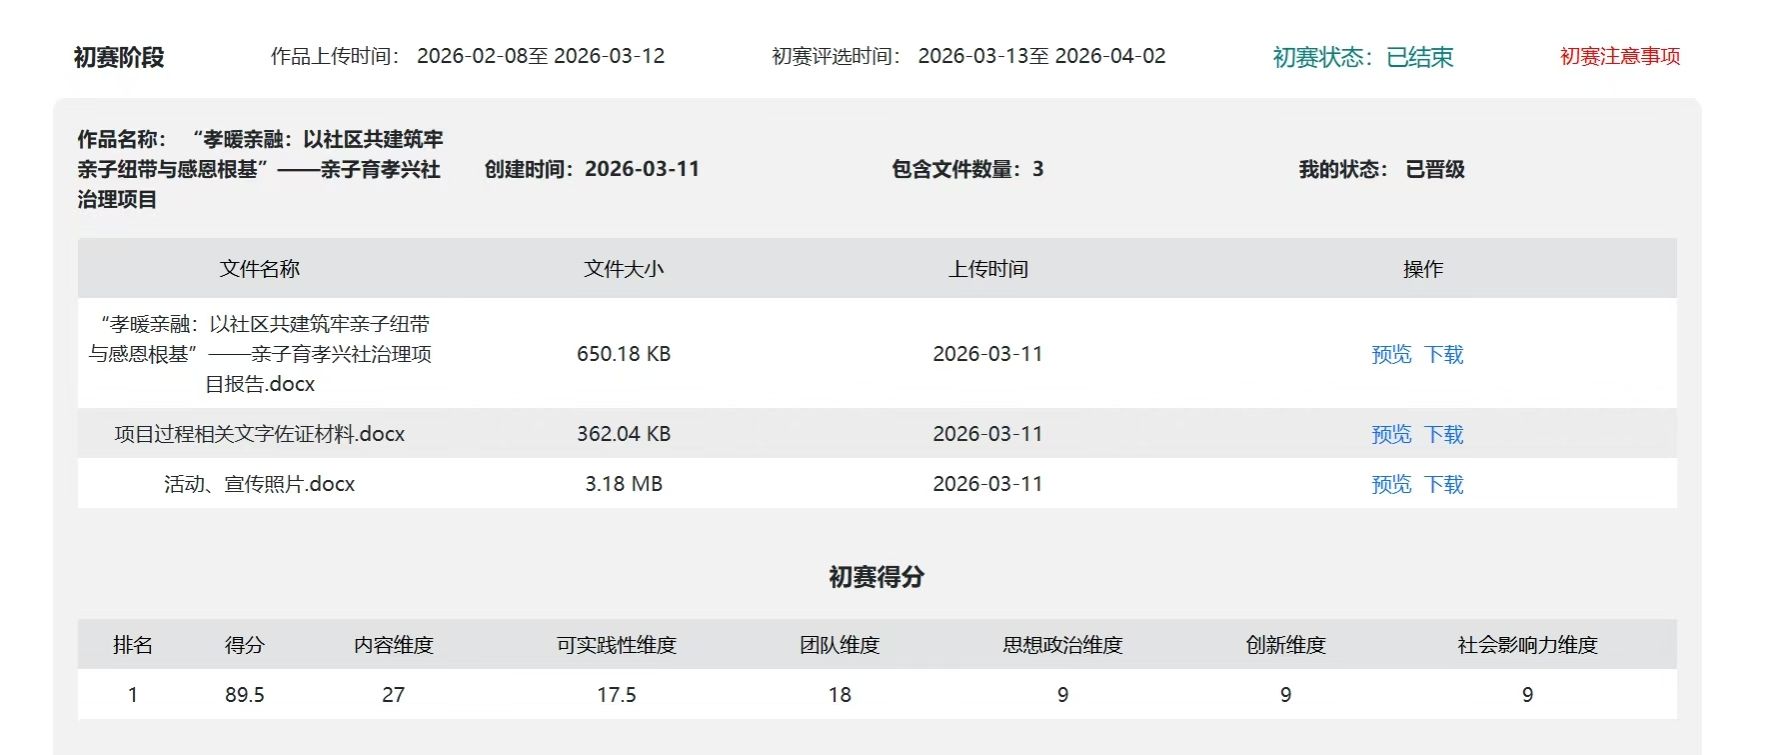Image resolution: width=1790 pixels, height=755 pixels.
Task: Click the 上传时间 column header
Action: 988,269
